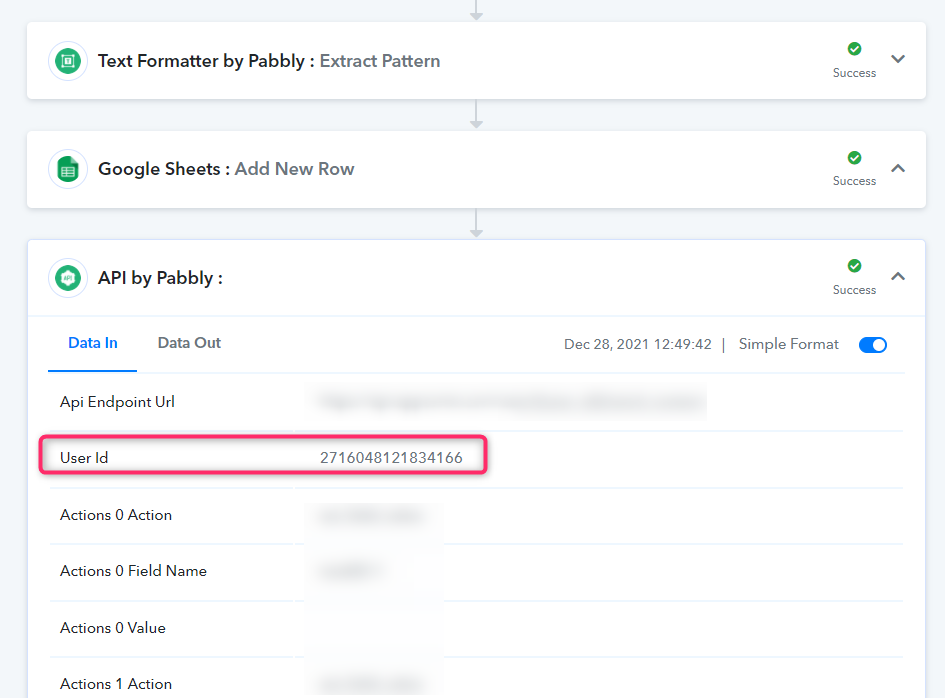The image size is (945, 698).
Task: Select the API by Pabbly title text
Action: pos(160,278)
